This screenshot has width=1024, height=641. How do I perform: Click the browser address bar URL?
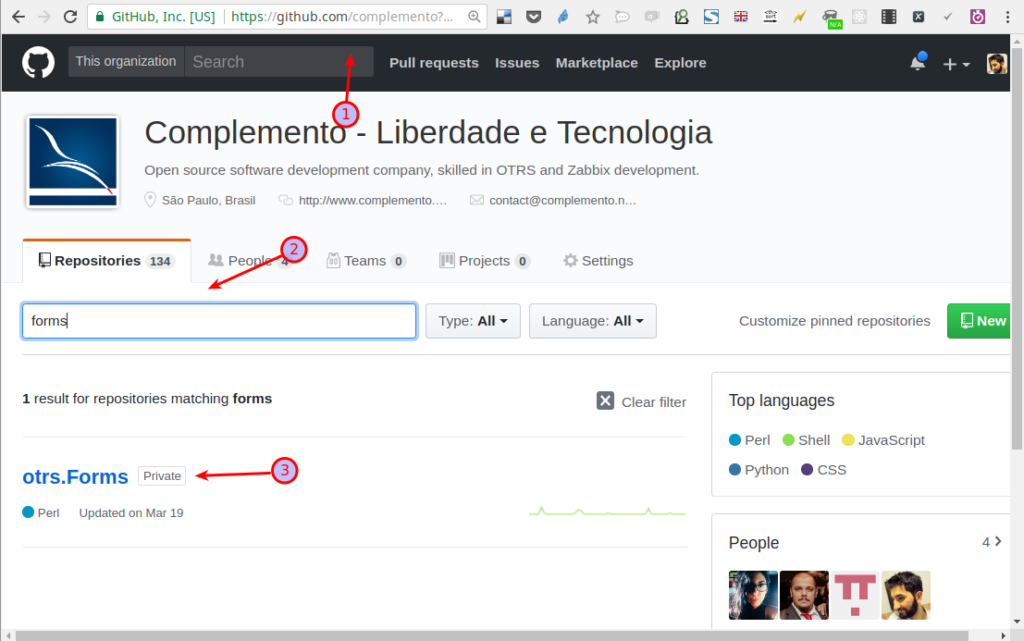[342, 16]
